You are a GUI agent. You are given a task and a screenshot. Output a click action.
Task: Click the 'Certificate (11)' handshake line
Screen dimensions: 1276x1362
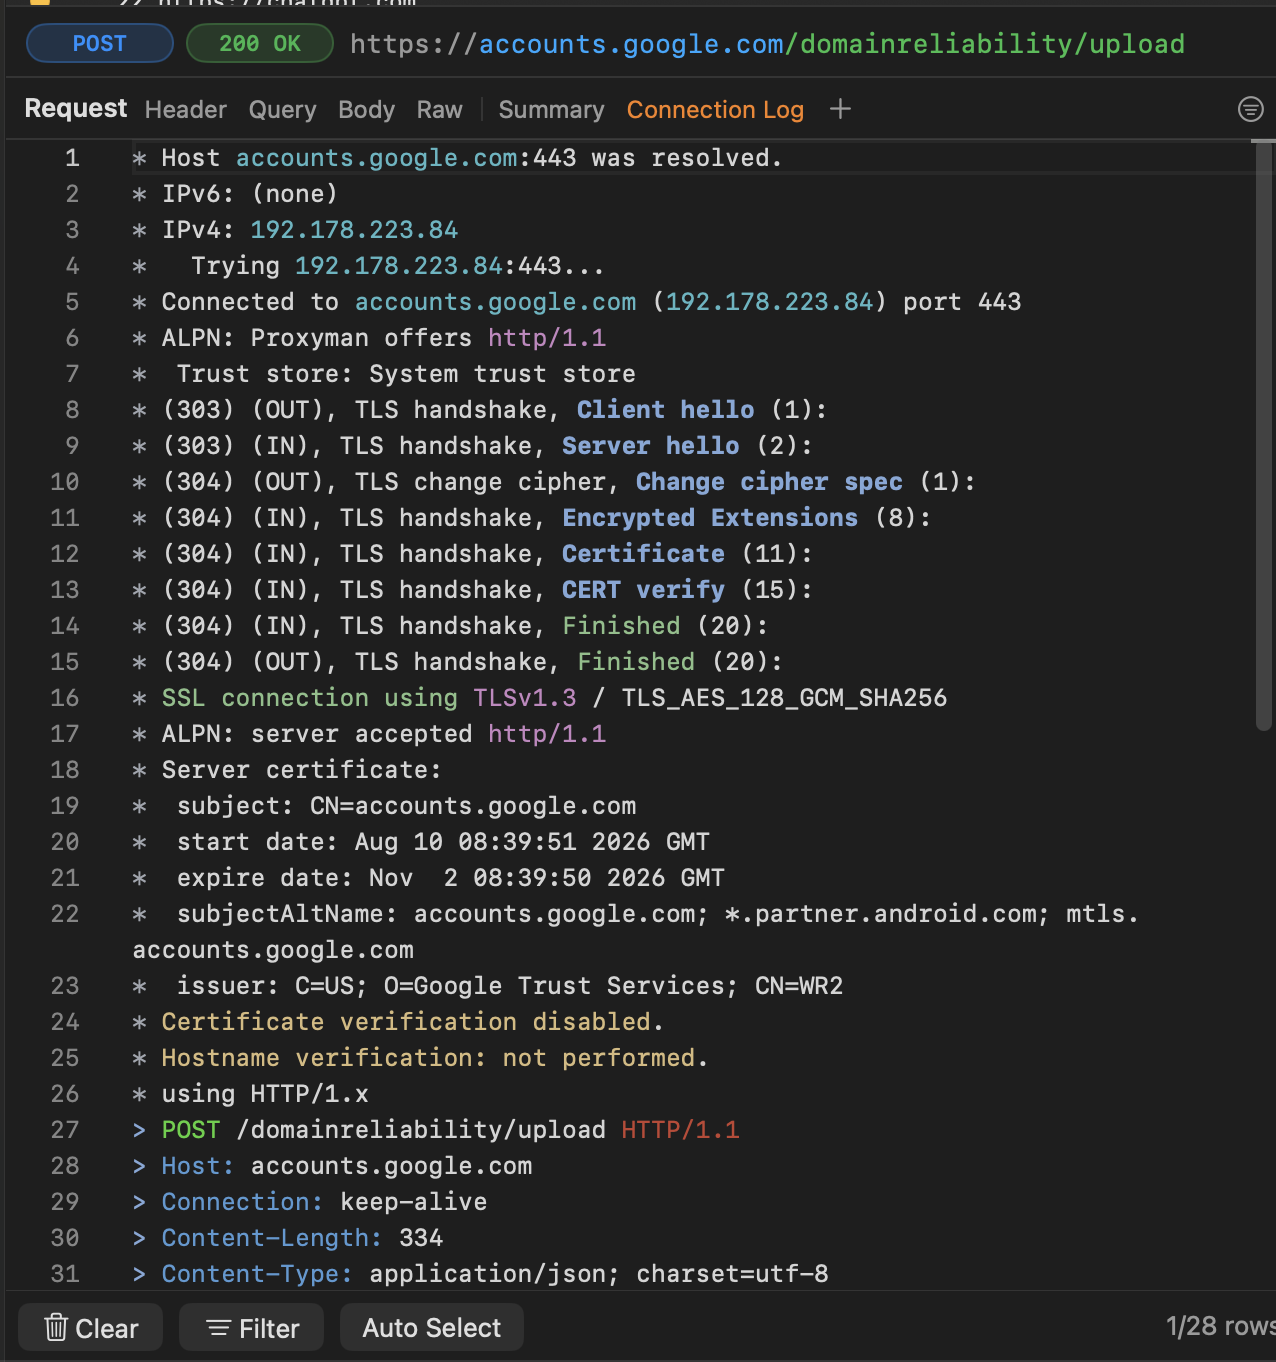pyautogui.click(x=473, y=554)
